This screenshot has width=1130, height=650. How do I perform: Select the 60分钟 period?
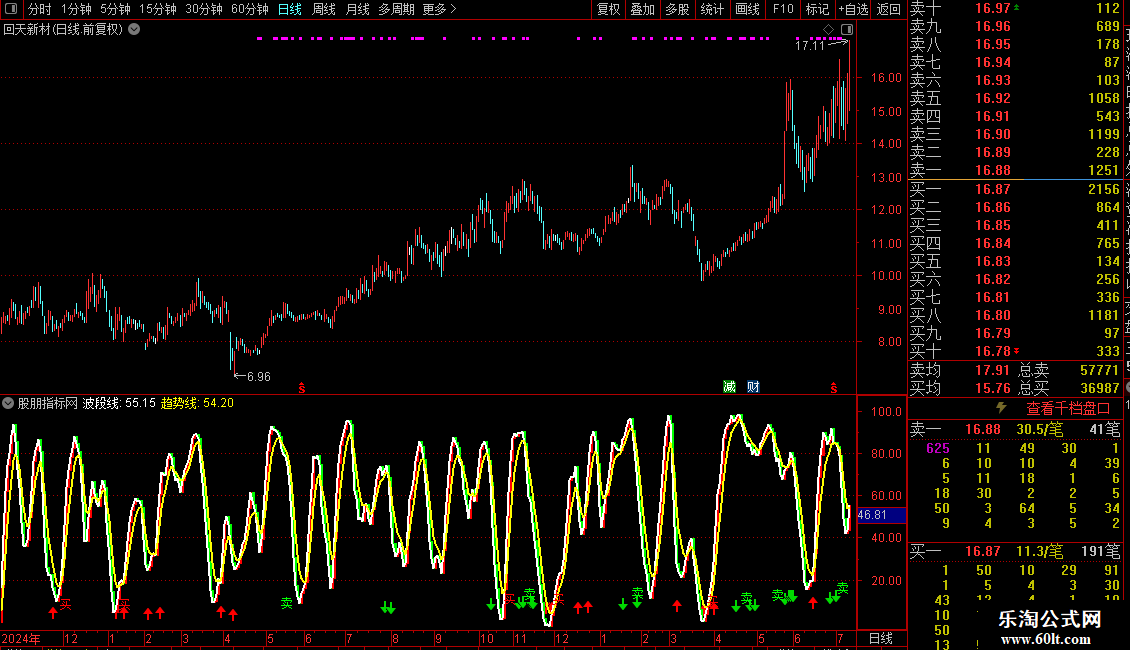tap(250, 9)
